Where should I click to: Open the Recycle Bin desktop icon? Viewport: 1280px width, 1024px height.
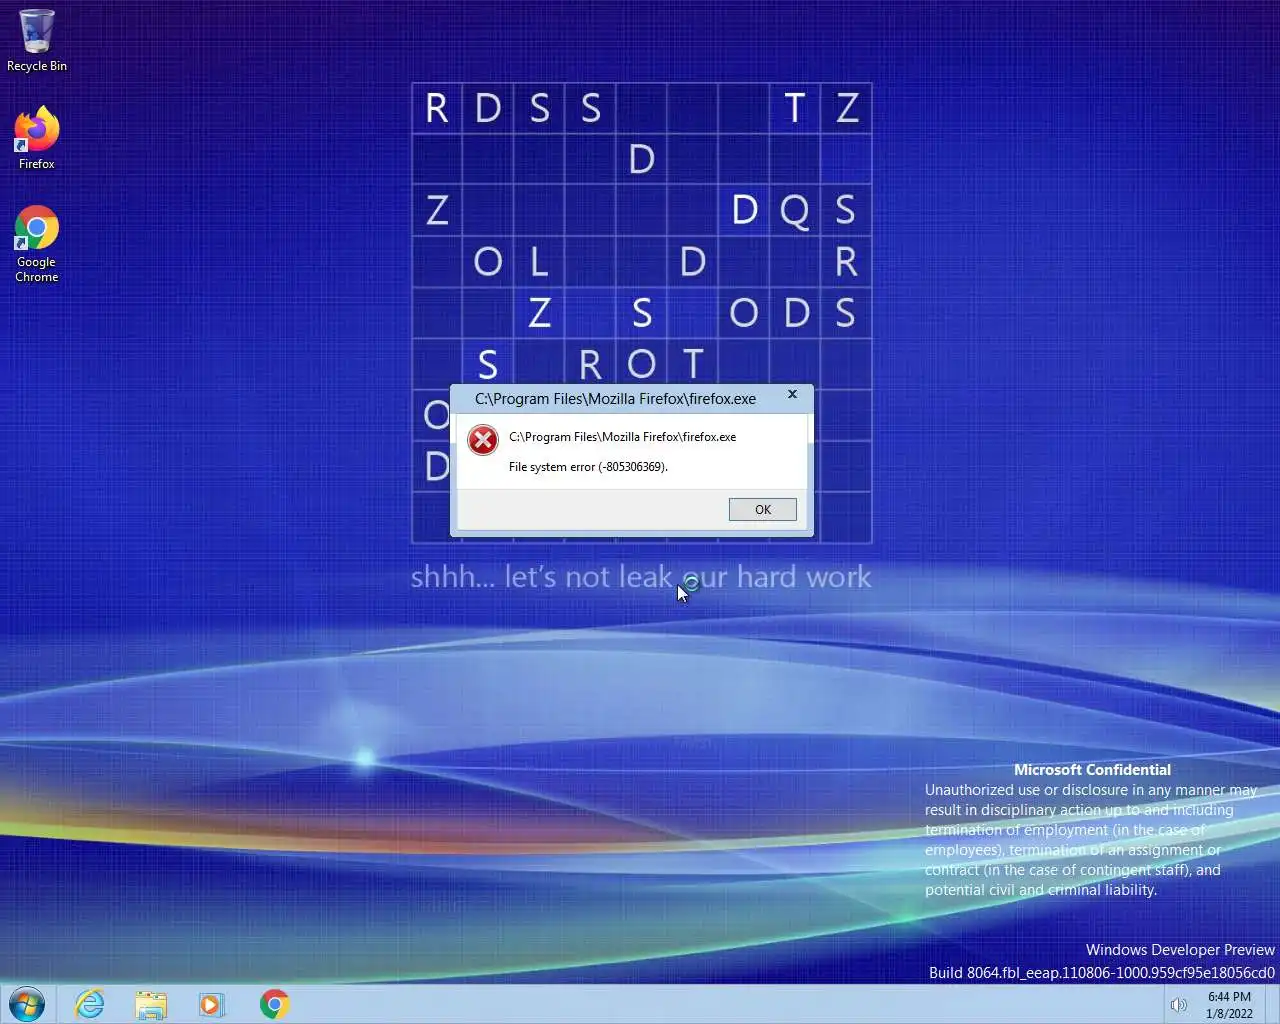[x=37, y=41]
